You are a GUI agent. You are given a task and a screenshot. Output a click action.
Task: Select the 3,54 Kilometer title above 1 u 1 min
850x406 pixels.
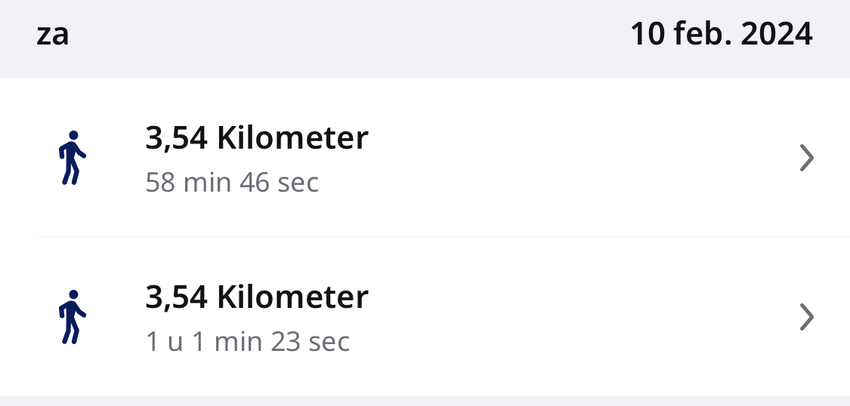pyautogui.click(x=257, y=297)
